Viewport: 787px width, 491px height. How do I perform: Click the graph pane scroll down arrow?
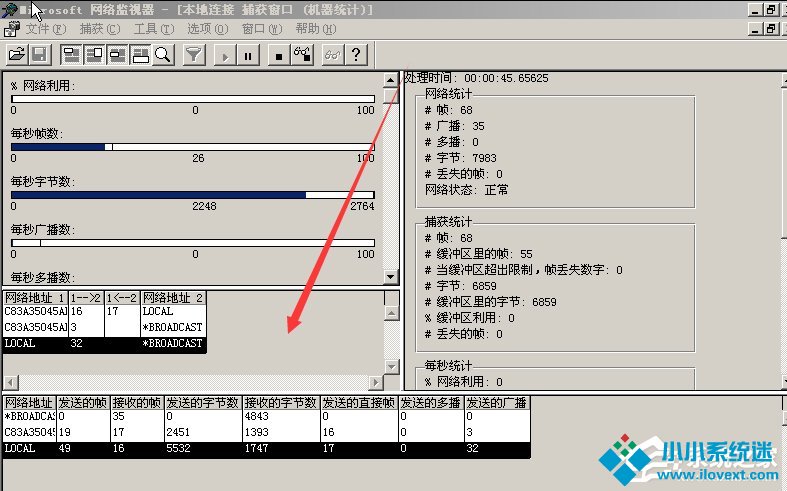[x=391, y=277]
